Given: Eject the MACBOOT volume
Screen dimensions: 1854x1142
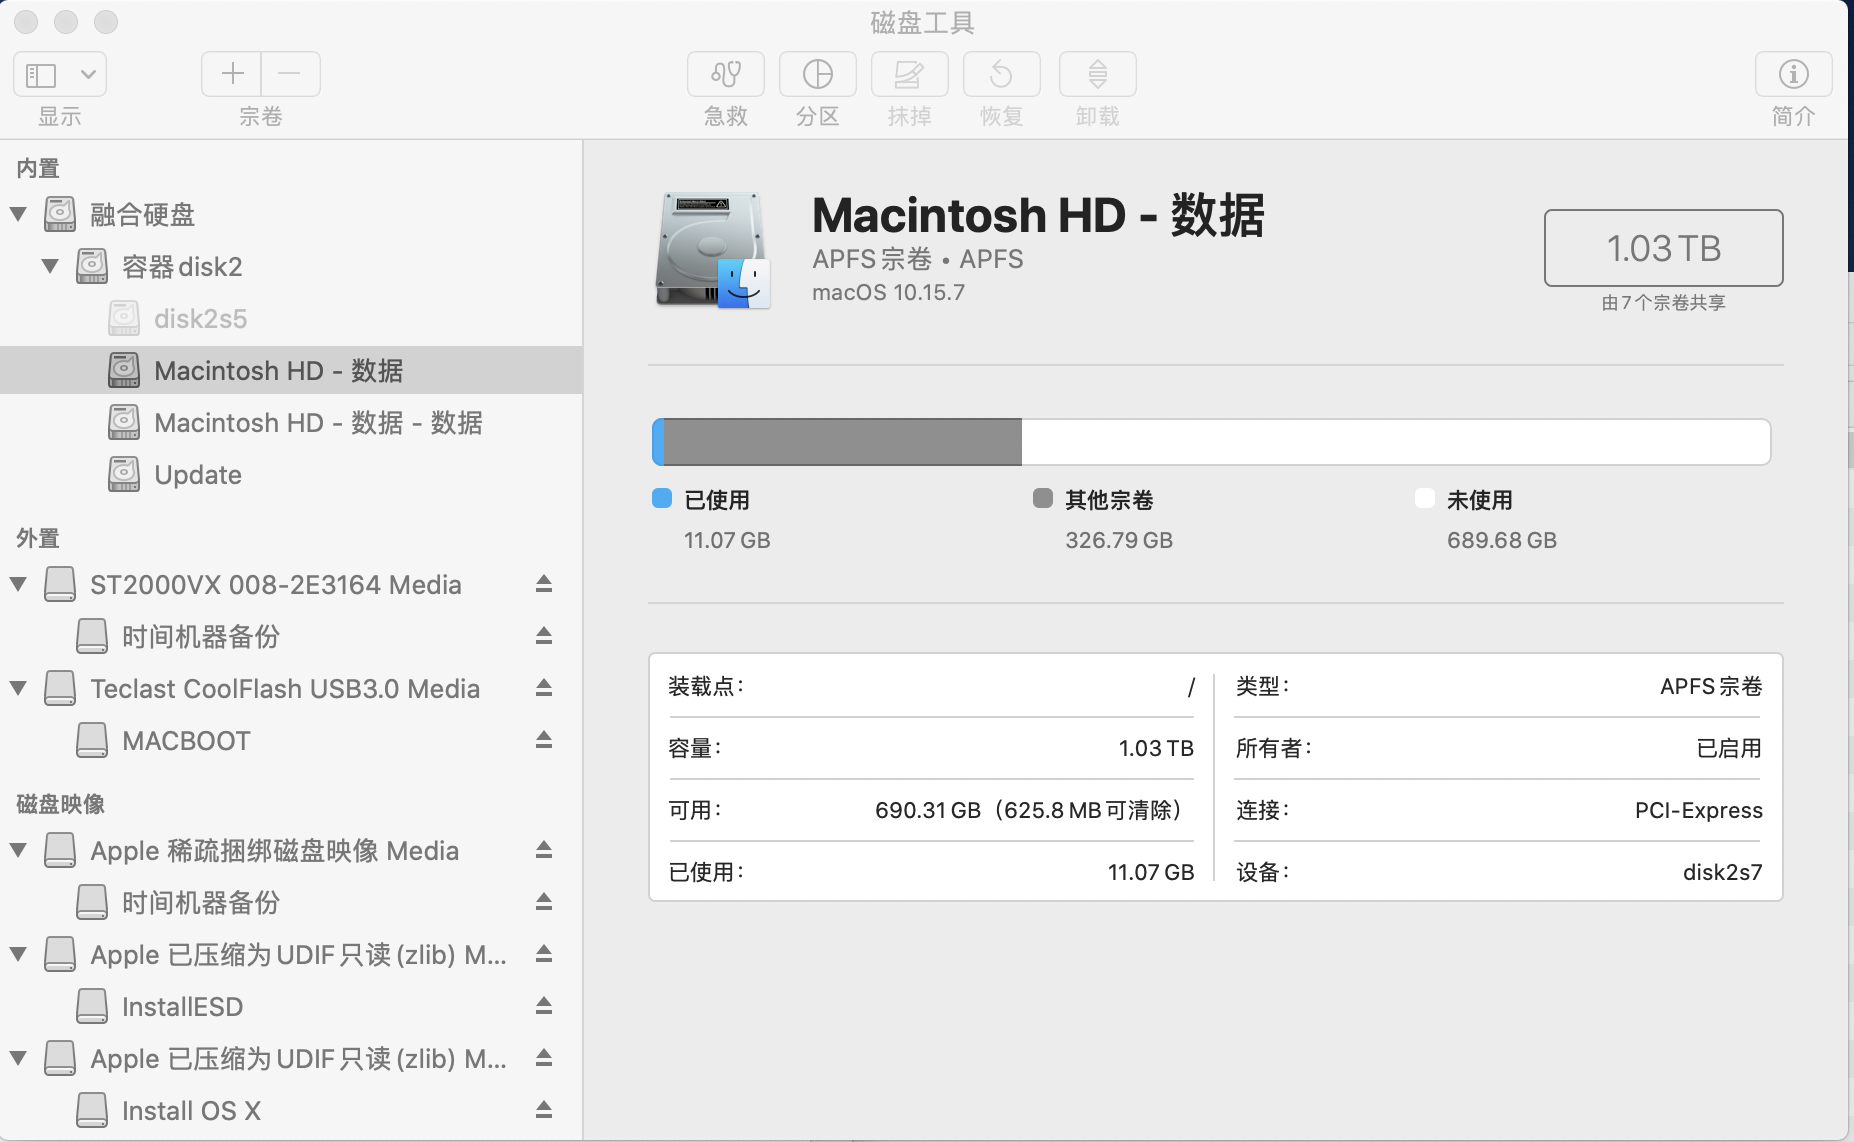Looking at the screenshot, I should [x=544, y=740].
